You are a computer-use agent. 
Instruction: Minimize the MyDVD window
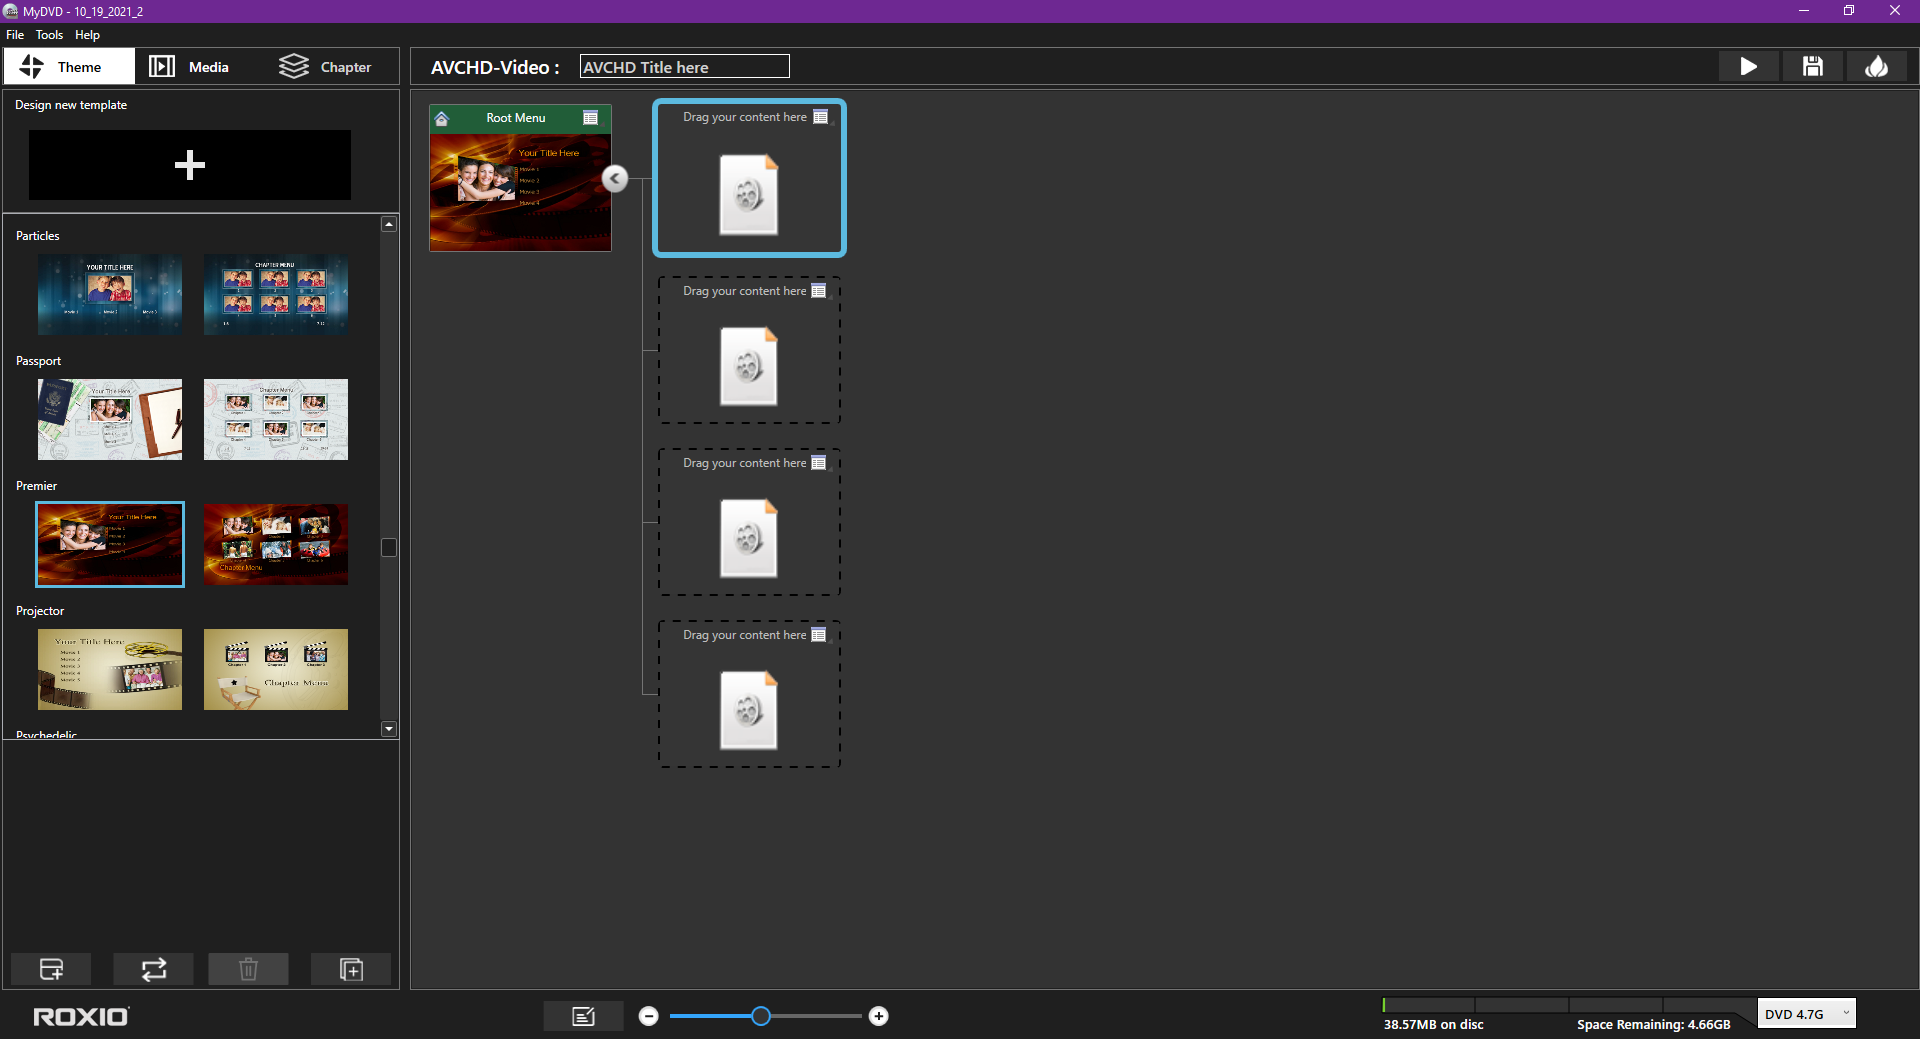[1804, 11]
